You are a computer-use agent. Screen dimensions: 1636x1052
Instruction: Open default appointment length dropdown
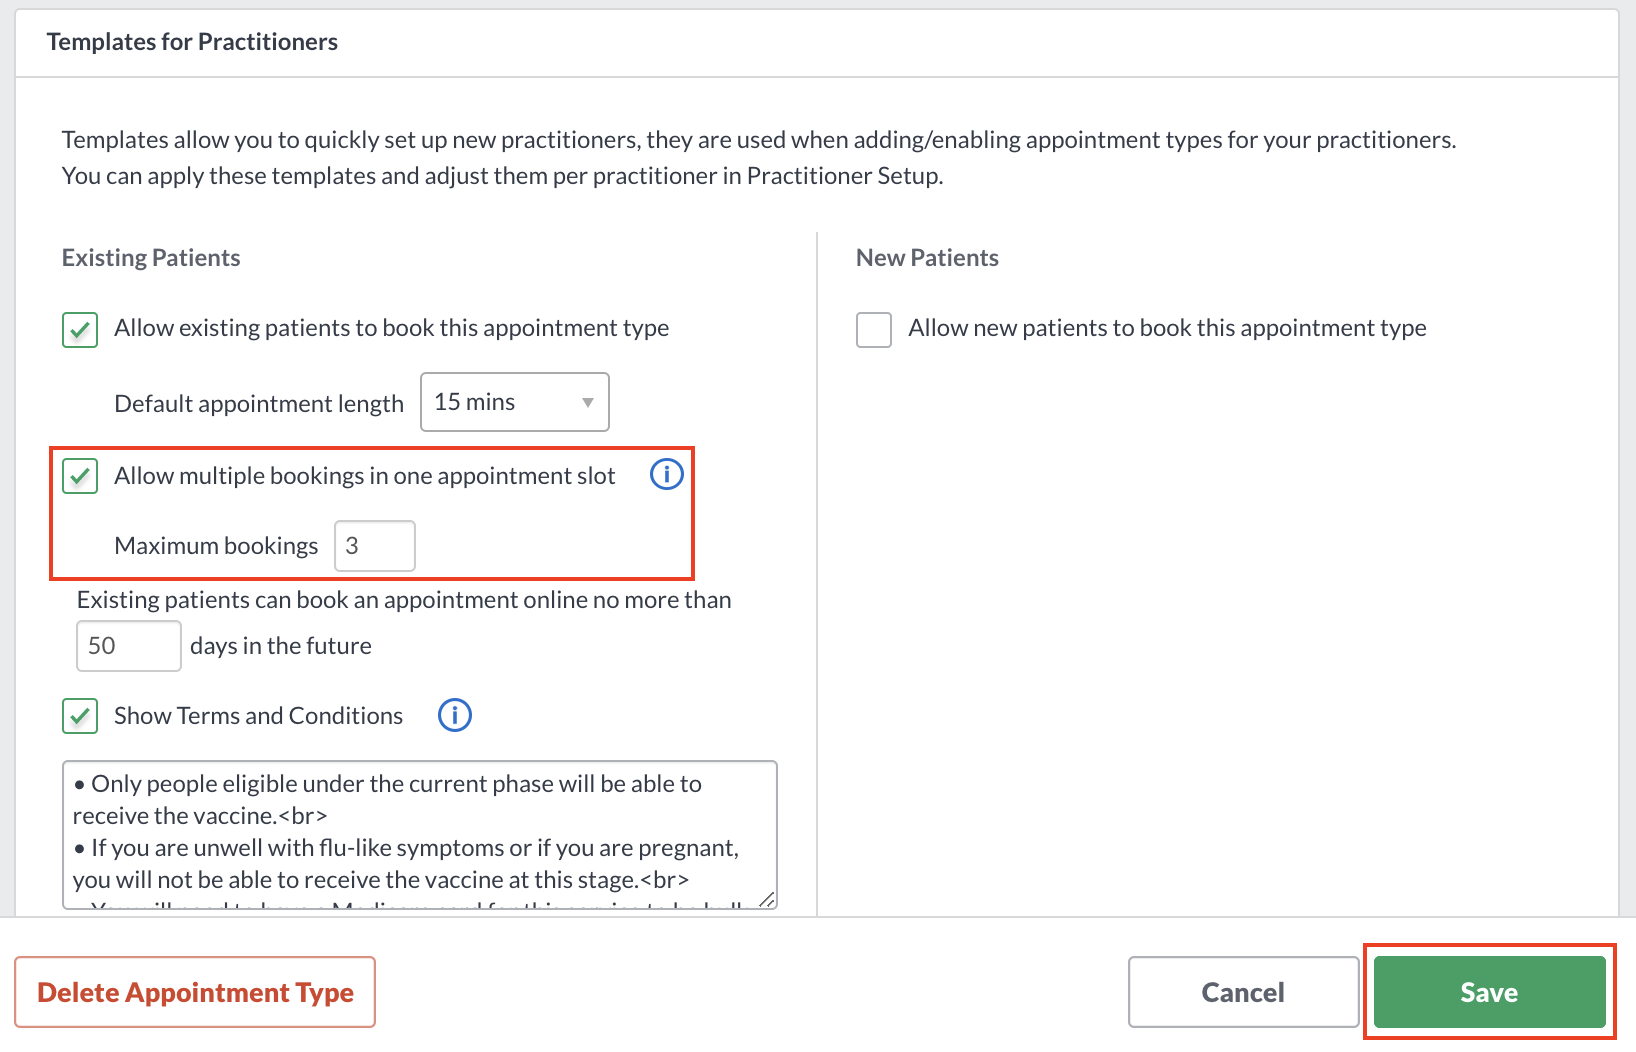click(515, 402)
